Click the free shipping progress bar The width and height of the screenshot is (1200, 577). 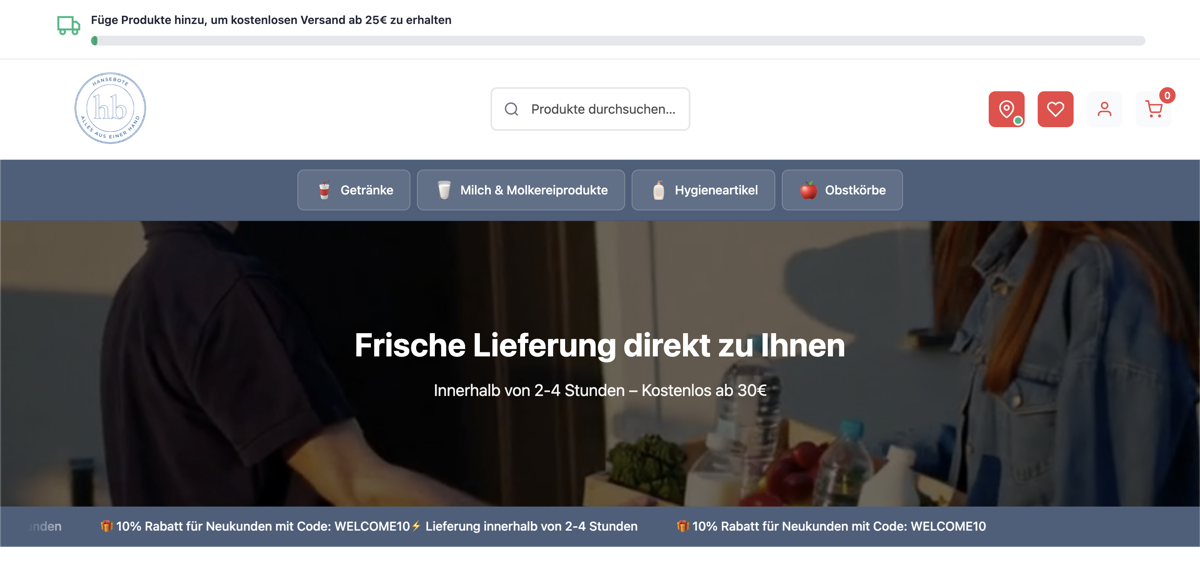point(619,41)
